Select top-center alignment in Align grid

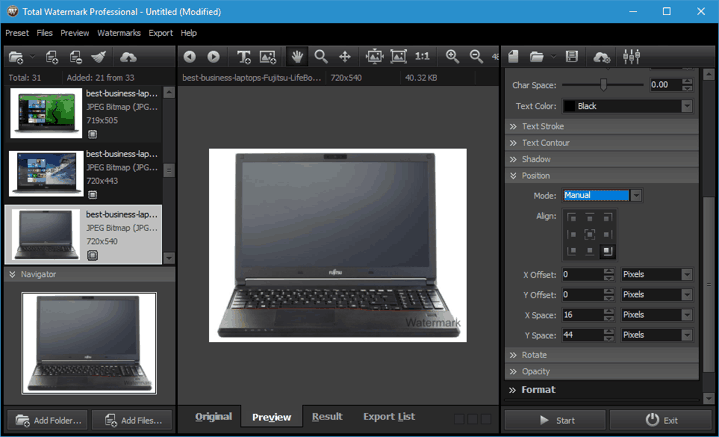590,217
